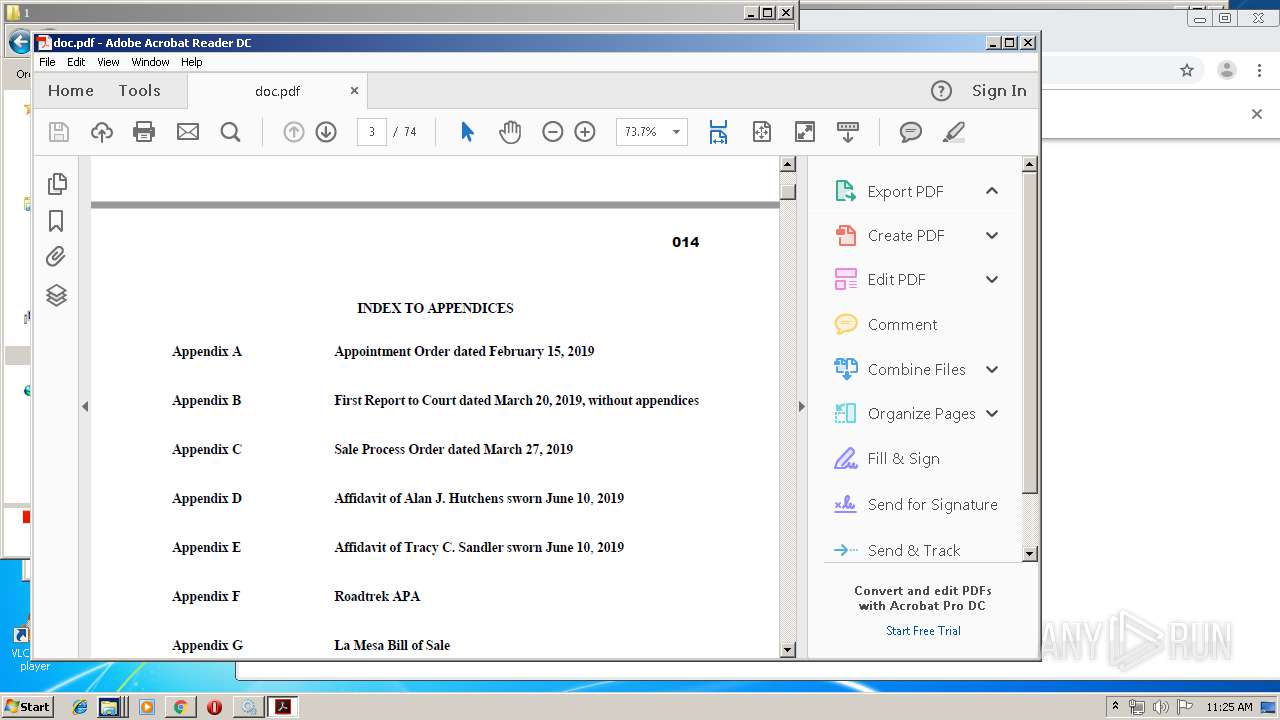Select the Highlight text pen tool
The image size is (1280, 720).
click(954, 132)
